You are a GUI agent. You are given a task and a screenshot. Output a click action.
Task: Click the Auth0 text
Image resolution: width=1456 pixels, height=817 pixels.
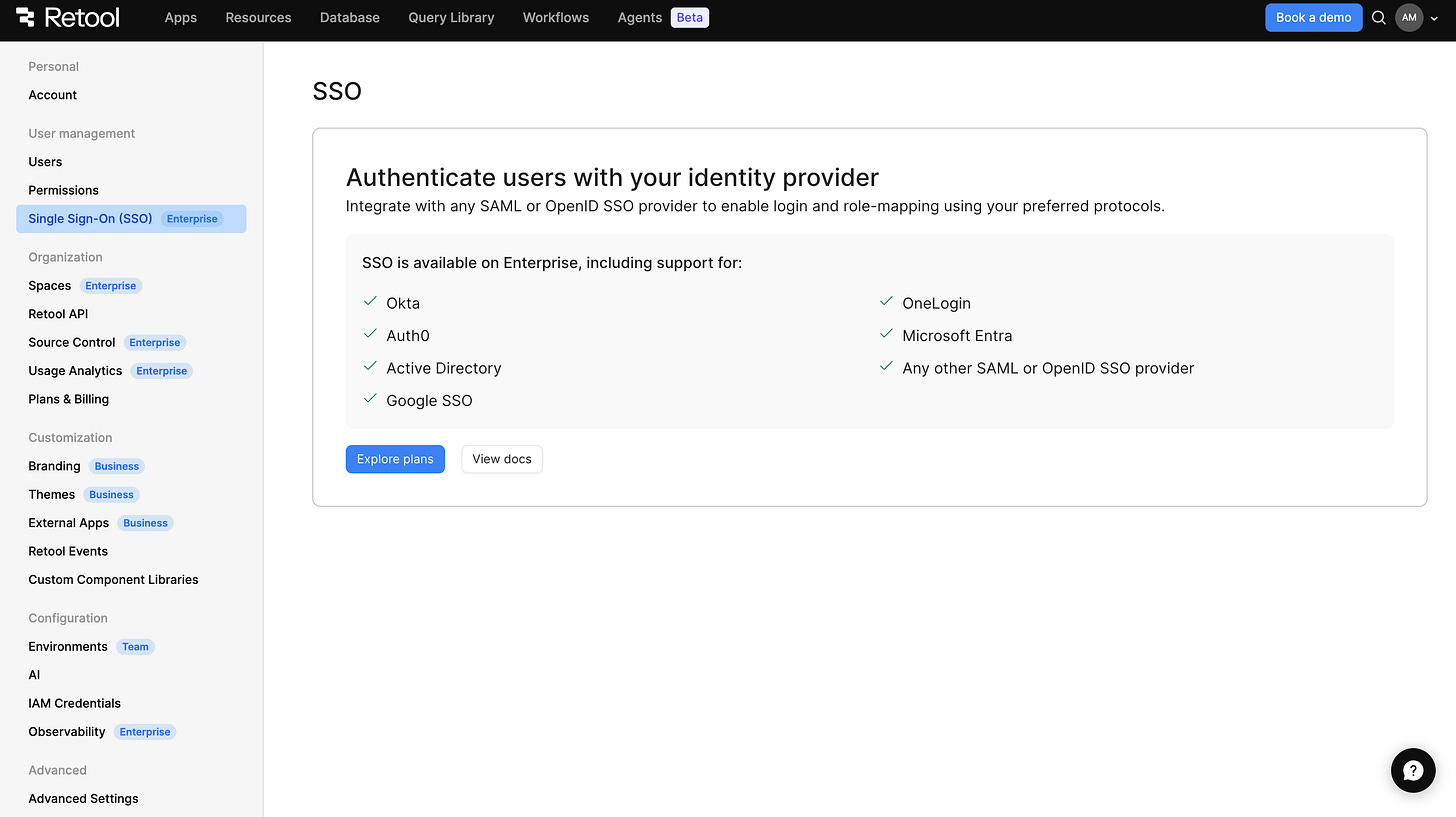408,336
